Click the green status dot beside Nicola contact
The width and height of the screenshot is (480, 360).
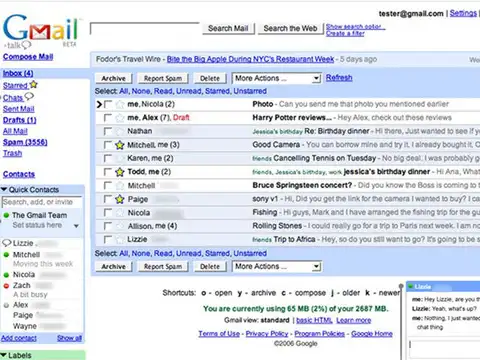coord(6,275)
